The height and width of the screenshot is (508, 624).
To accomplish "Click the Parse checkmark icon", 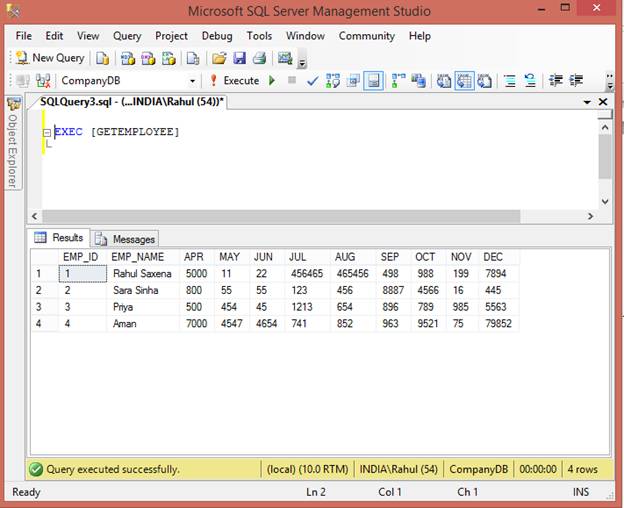I will pos(312,81).
